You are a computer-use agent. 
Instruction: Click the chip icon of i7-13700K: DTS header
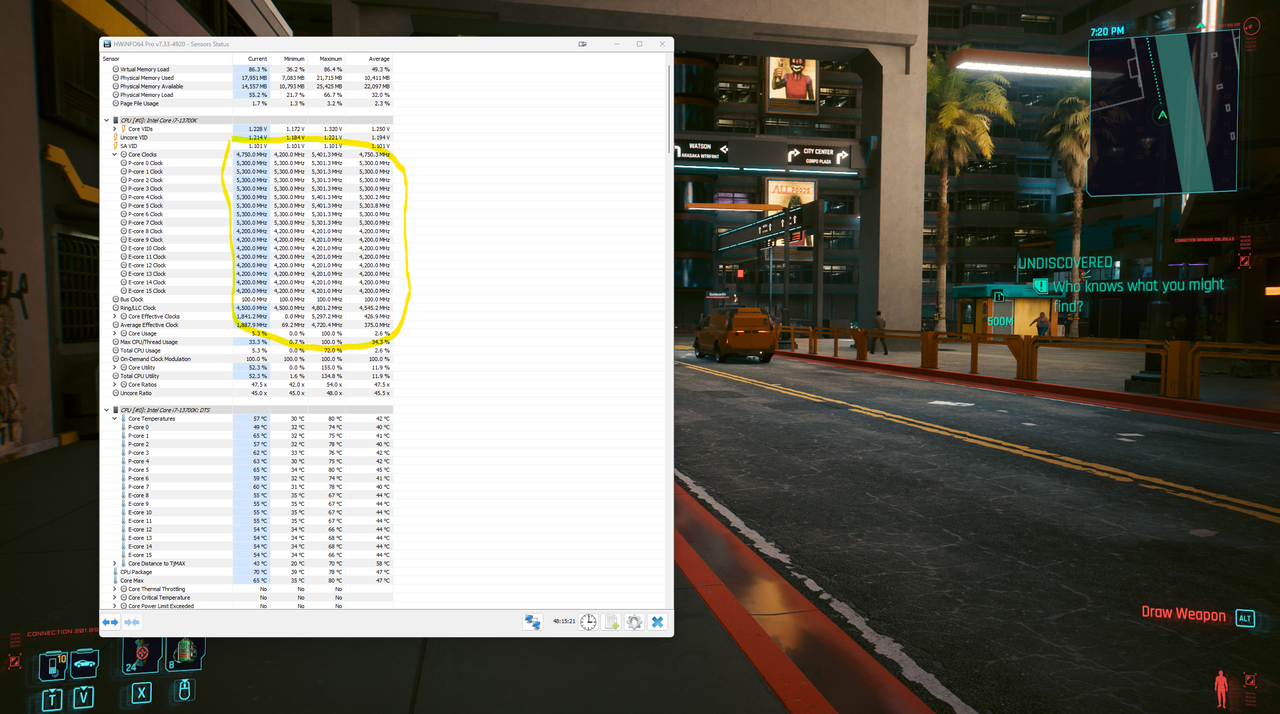click(116, 410)
